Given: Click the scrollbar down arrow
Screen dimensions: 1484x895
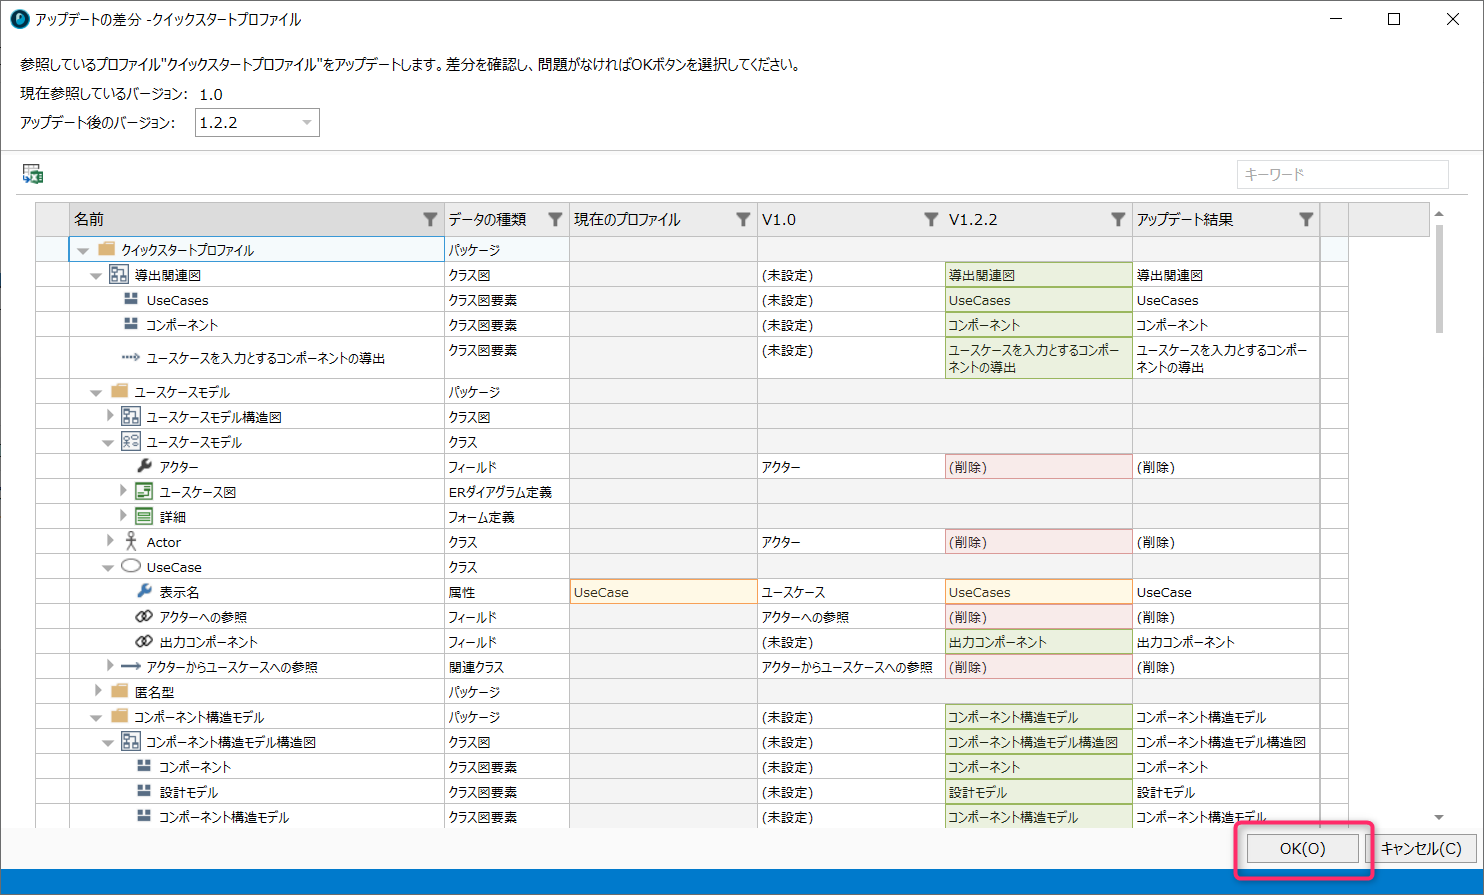Looking at the screenshot, I should pyautogui.click(x=1439, y=817).
